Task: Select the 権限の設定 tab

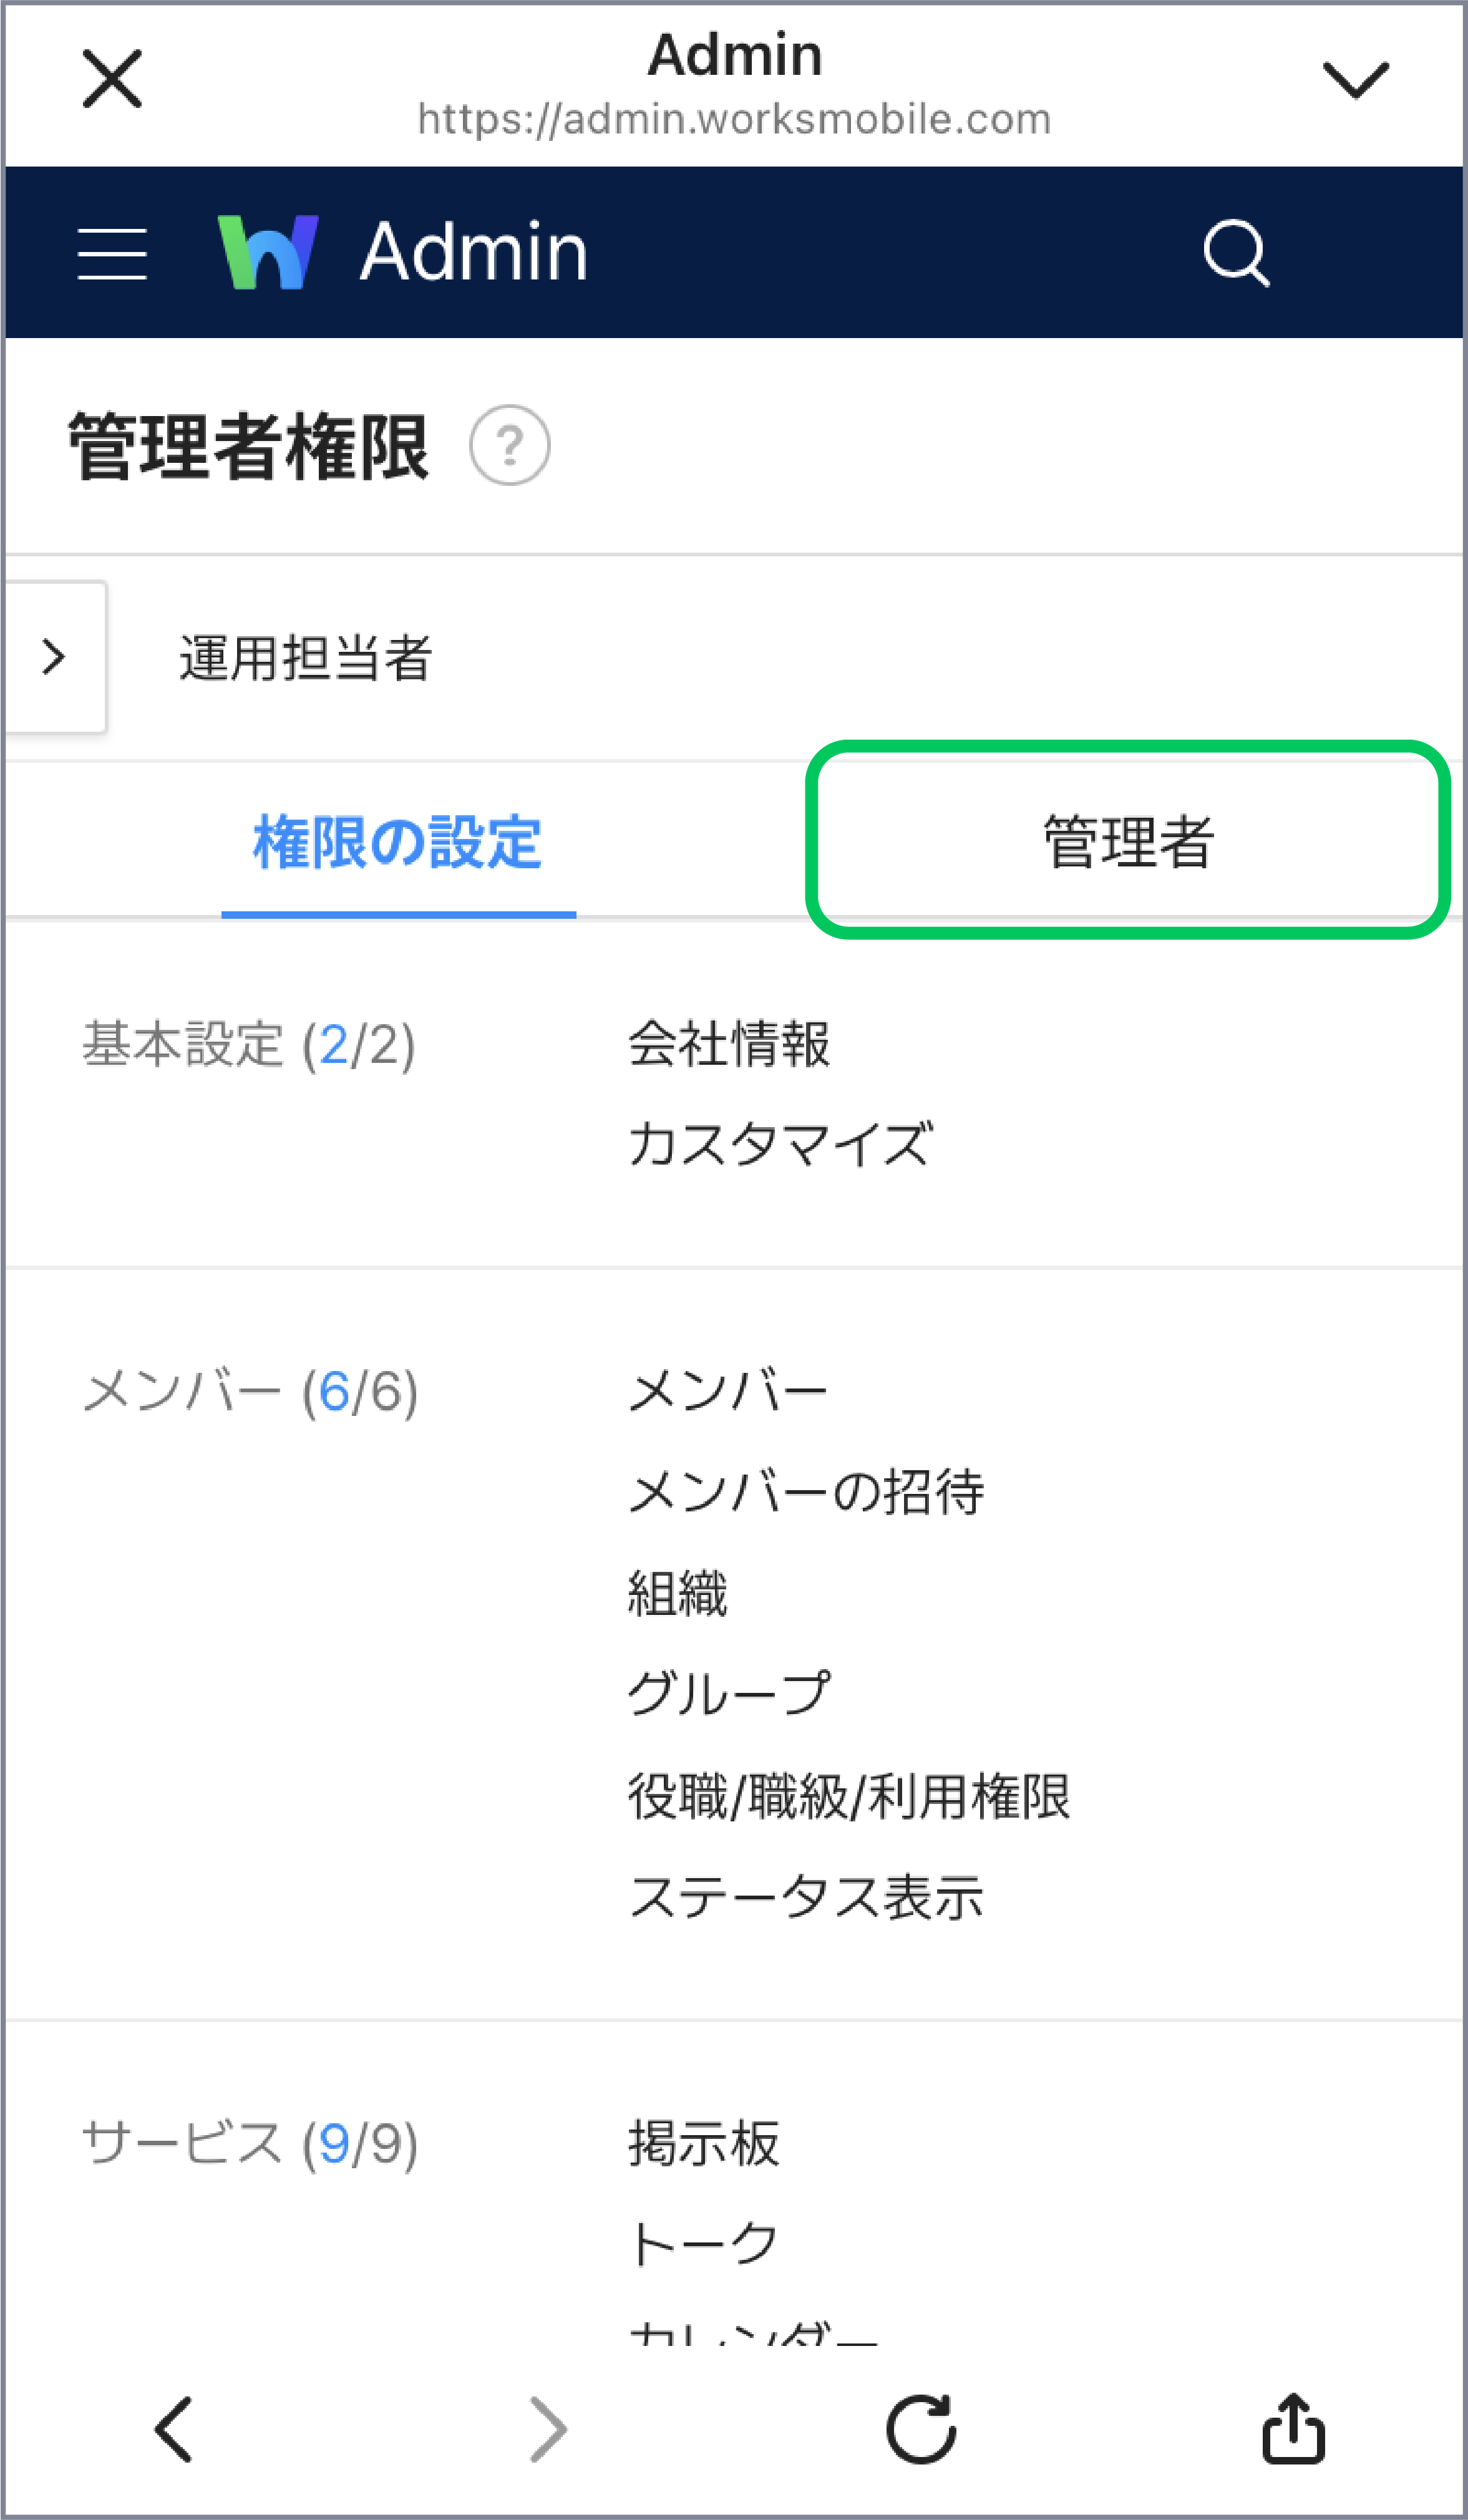Action: coord(398,842)
